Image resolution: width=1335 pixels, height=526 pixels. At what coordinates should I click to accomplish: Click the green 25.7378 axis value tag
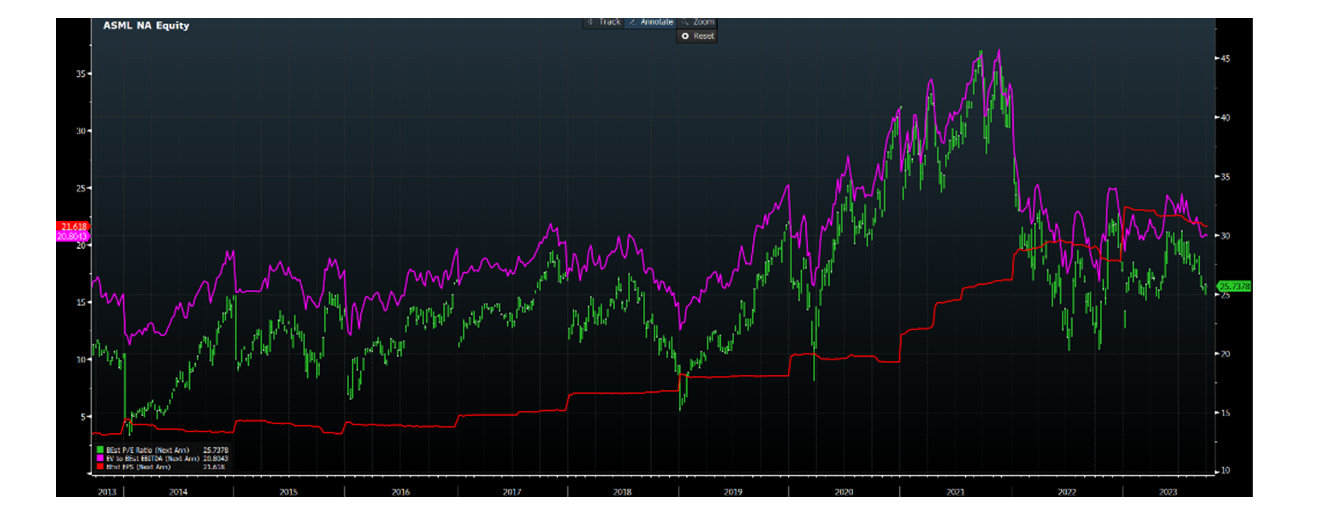pyautogui.click(x=1234, y=287)
